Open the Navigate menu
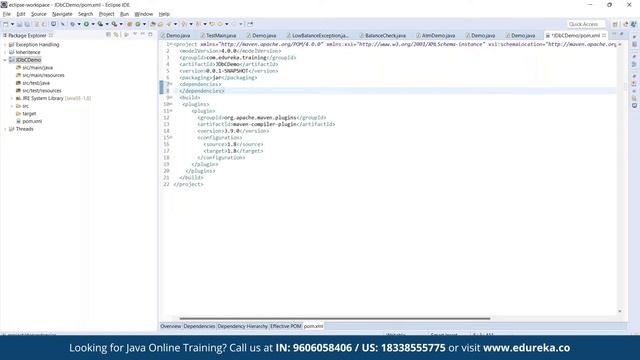Viewport: 640px width, 360px height. click(x=62, y=14)
